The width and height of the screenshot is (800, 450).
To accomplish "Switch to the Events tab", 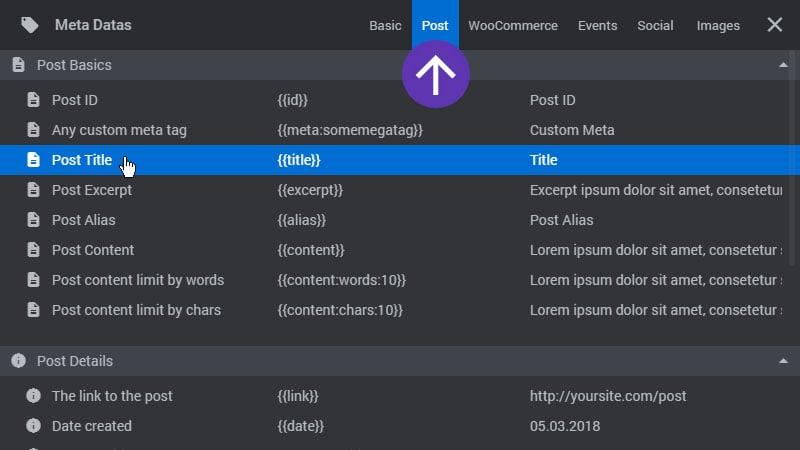I will (597, 26).
